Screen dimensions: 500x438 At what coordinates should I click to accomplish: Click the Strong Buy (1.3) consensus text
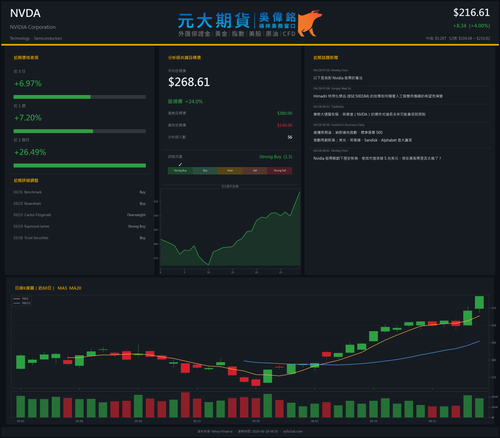pos(276,157)
